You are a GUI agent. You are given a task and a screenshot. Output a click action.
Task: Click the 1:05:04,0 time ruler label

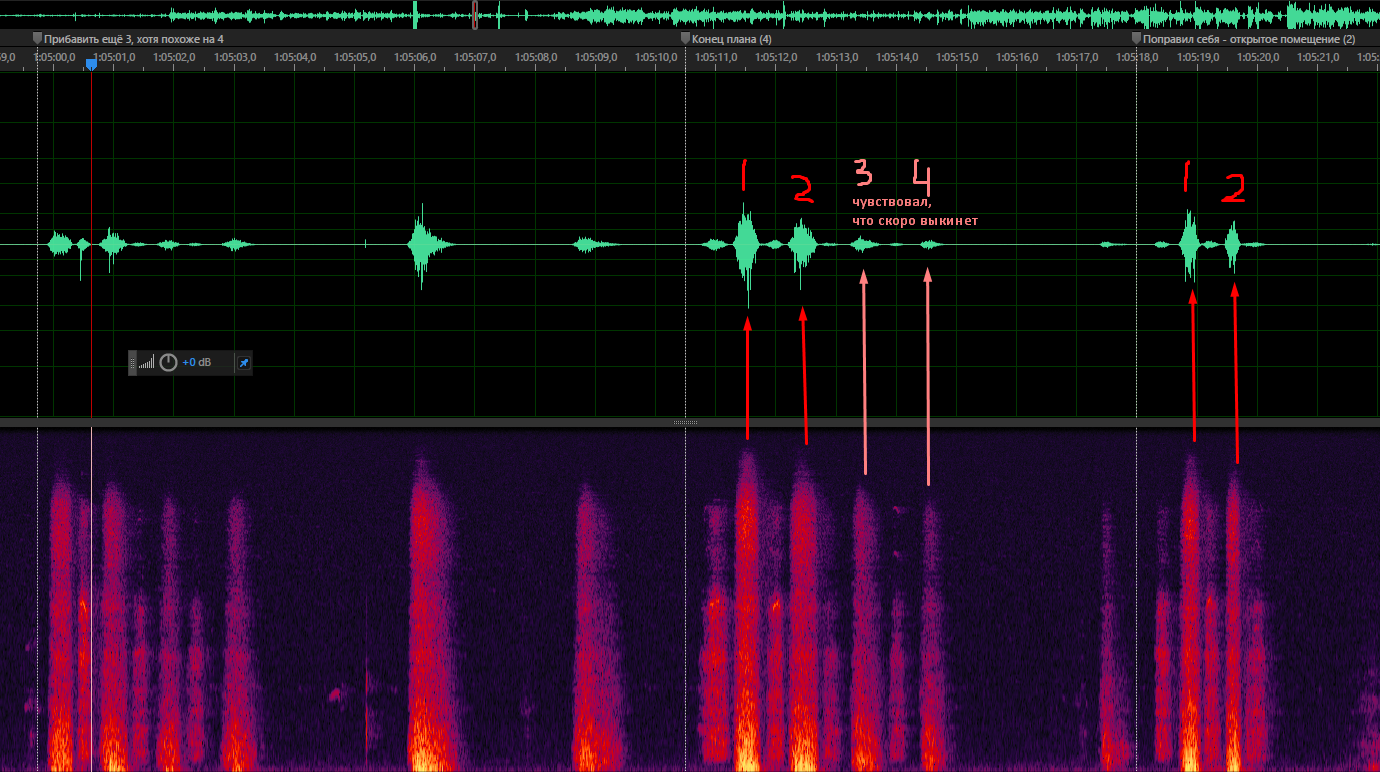pos(294,57)
